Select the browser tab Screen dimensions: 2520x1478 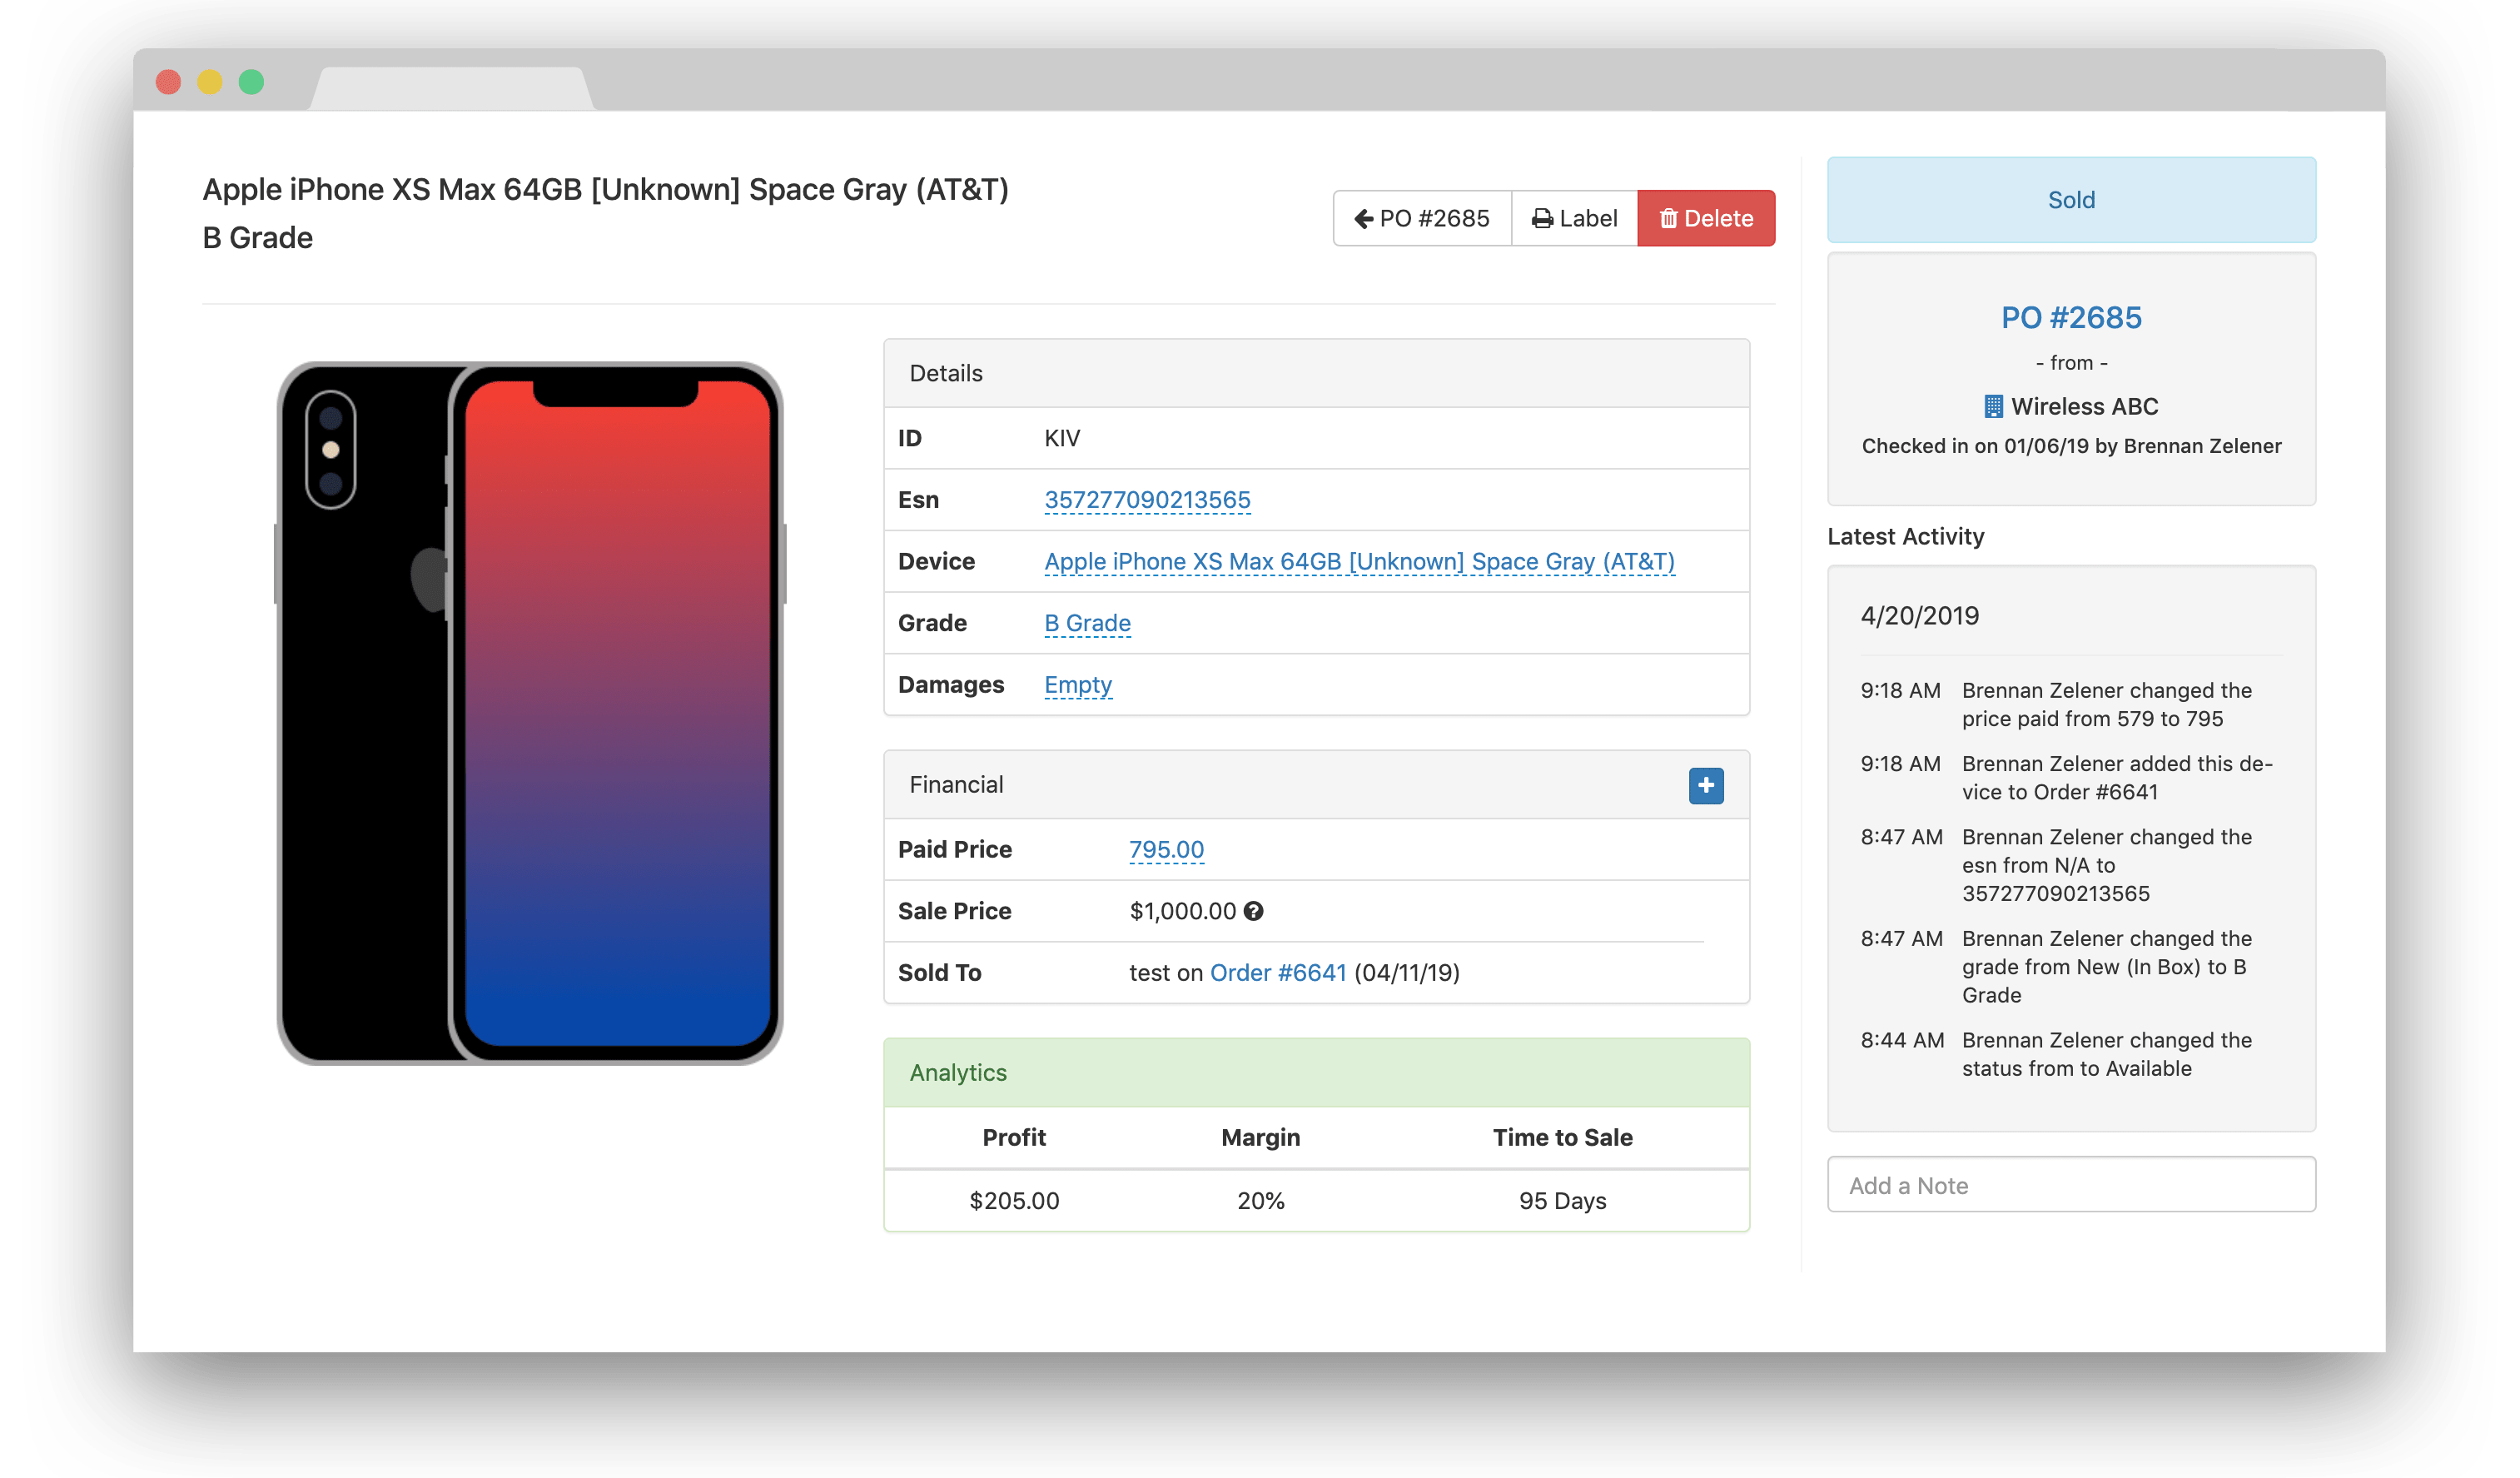point(452,89)
